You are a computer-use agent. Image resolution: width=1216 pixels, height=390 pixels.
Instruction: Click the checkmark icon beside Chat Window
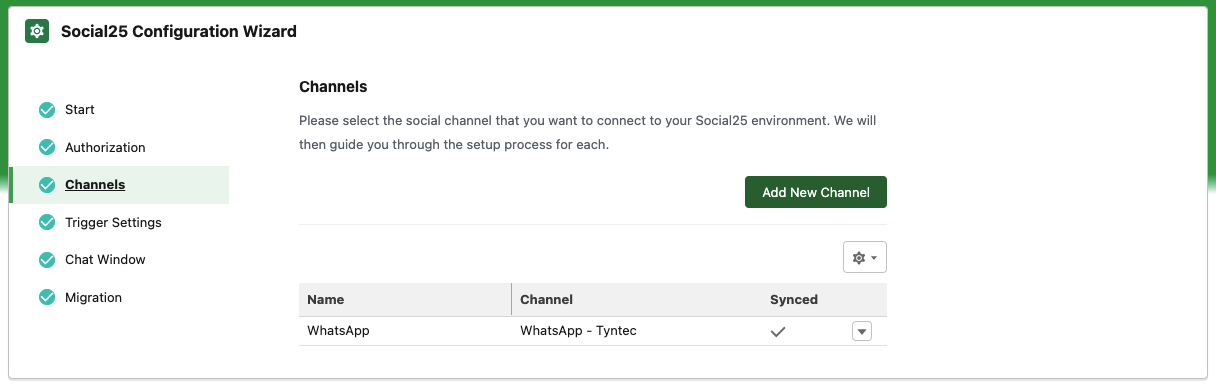pyautogui.click(x=46, y=260)
